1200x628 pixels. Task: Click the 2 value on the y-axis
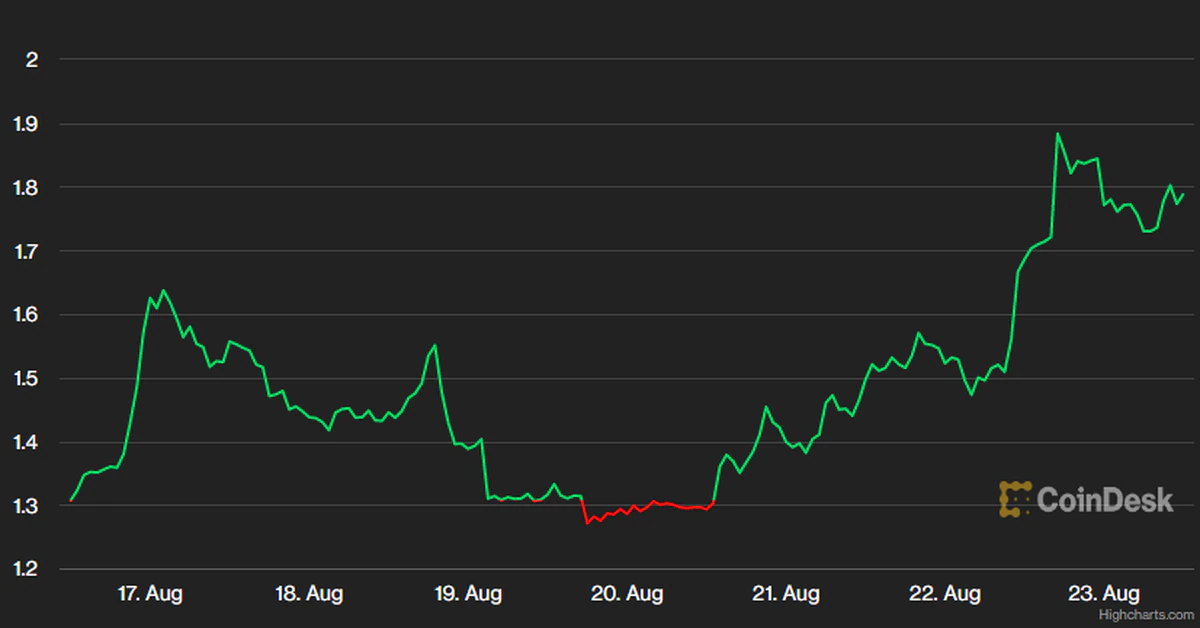(x=32, y=60)
